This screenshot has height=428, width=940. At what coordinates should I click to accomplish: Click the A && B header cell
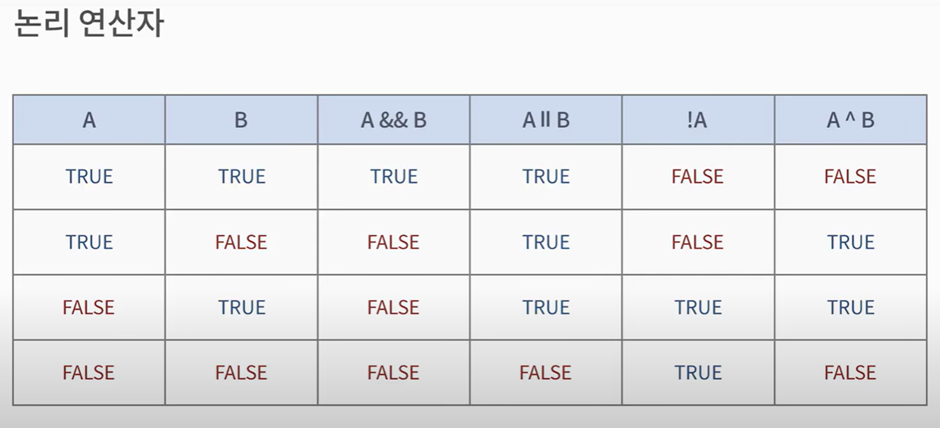pyautogui.click(x=393, y=120)
